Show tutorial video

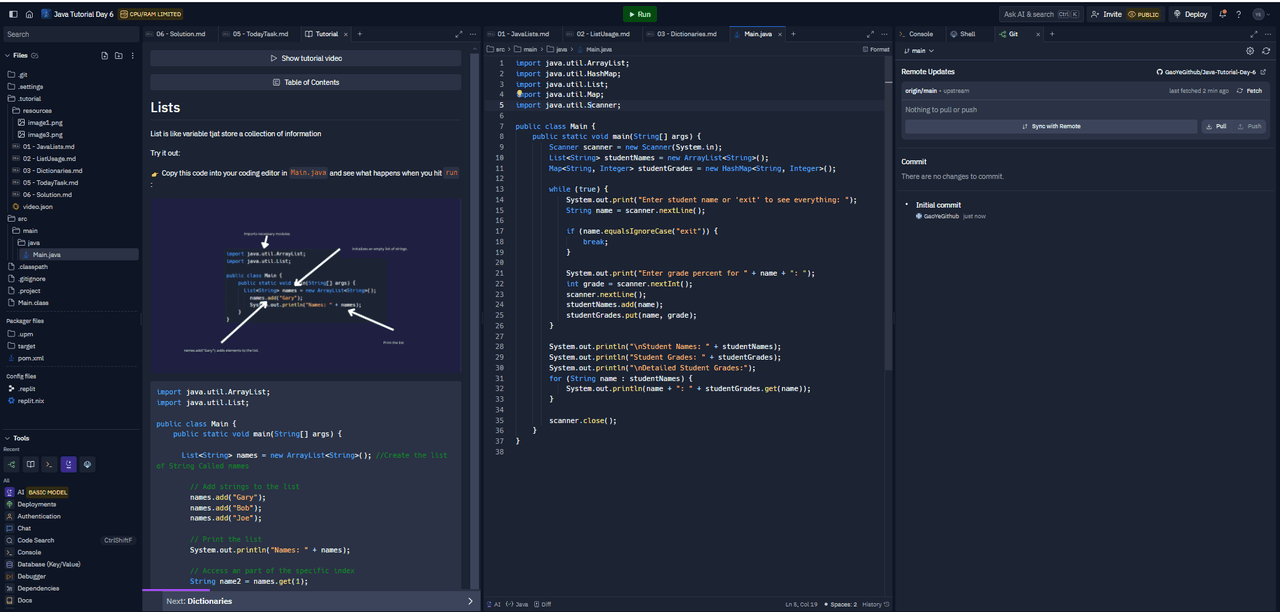[306, 58]
